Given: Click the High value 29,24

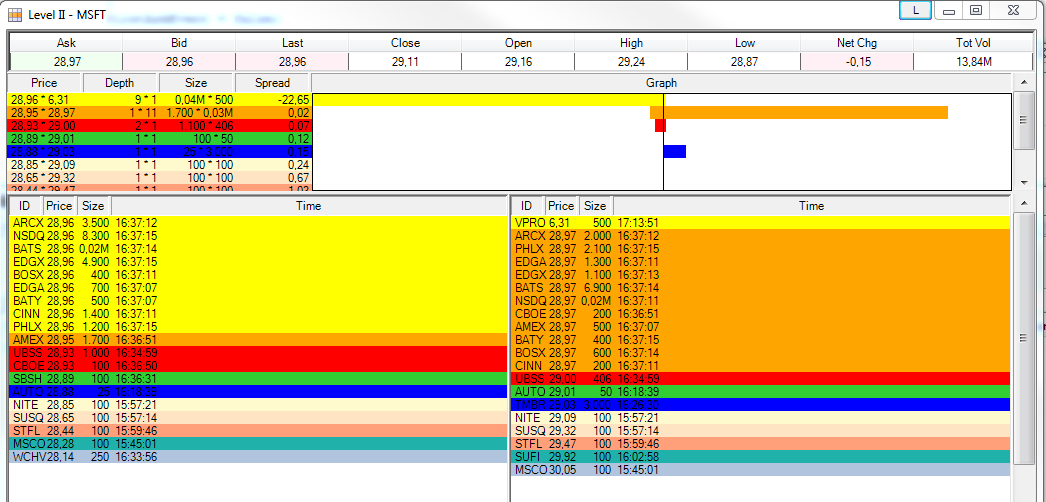Looking at the screenshot, I should 631,62.
